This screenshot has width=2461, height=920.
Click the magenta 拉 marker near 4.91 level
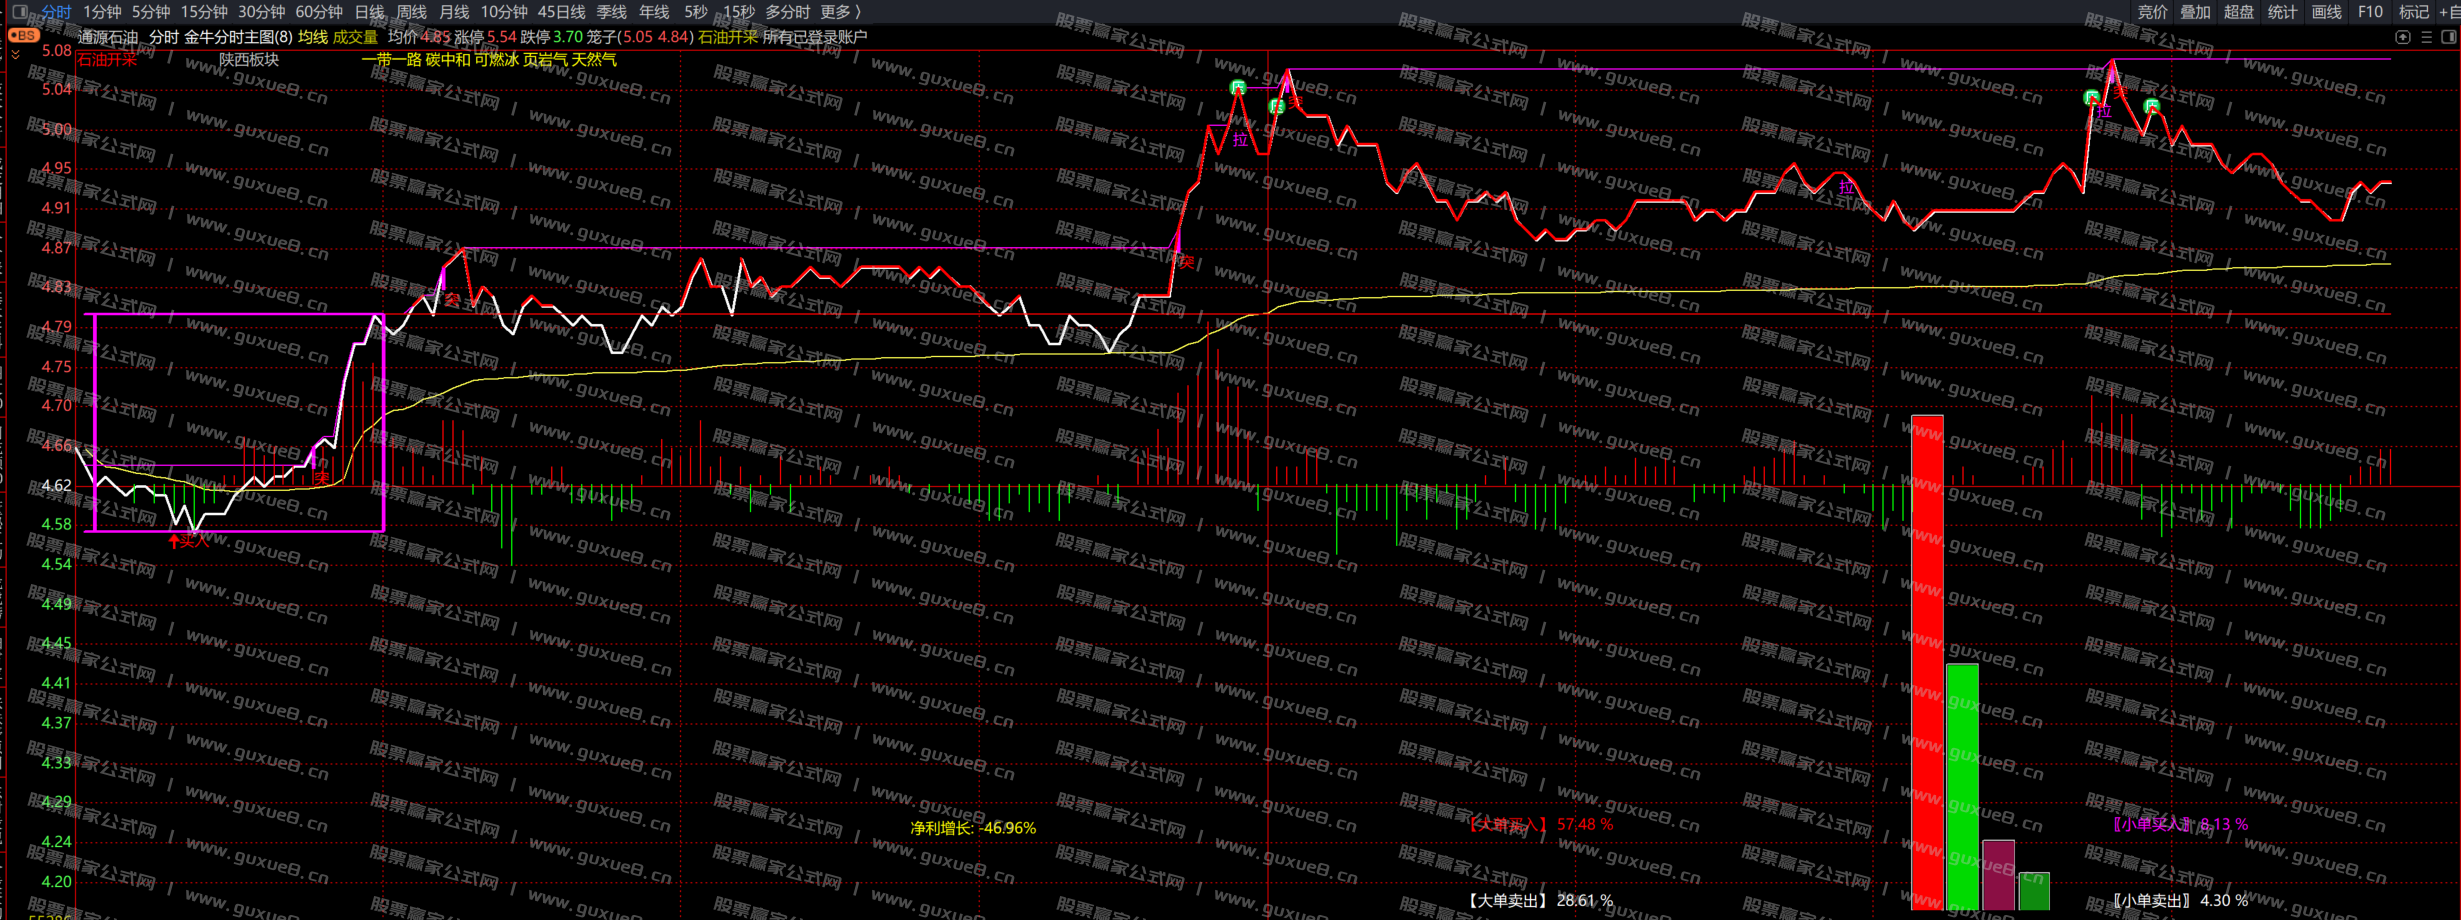pos(1846,187)
